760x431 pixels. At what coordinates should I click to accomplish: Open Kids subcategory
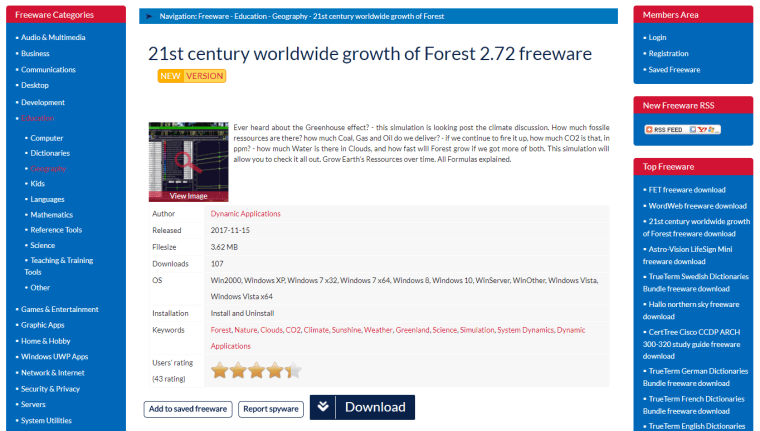[37, 184]
